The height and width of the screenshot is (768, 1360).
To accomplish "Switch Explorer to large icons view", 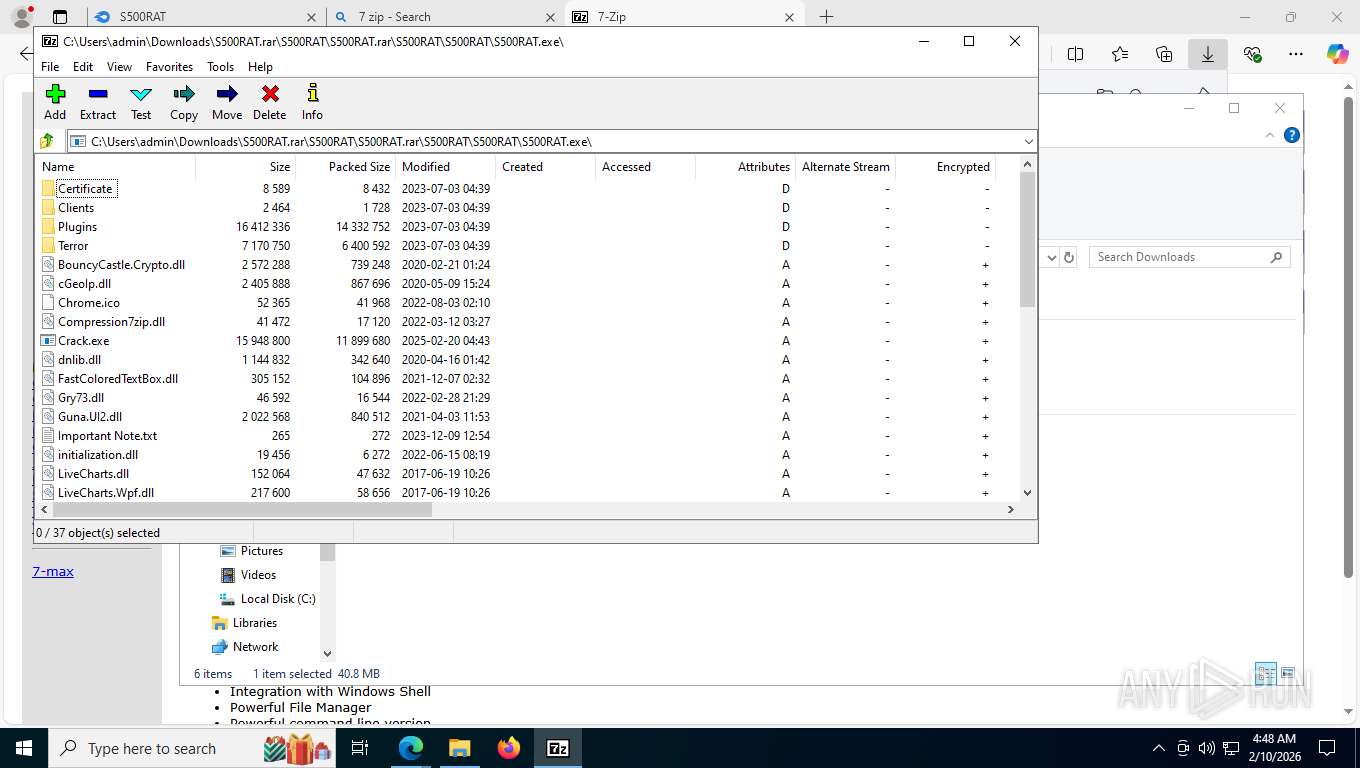I will (x=1288, y=673).
